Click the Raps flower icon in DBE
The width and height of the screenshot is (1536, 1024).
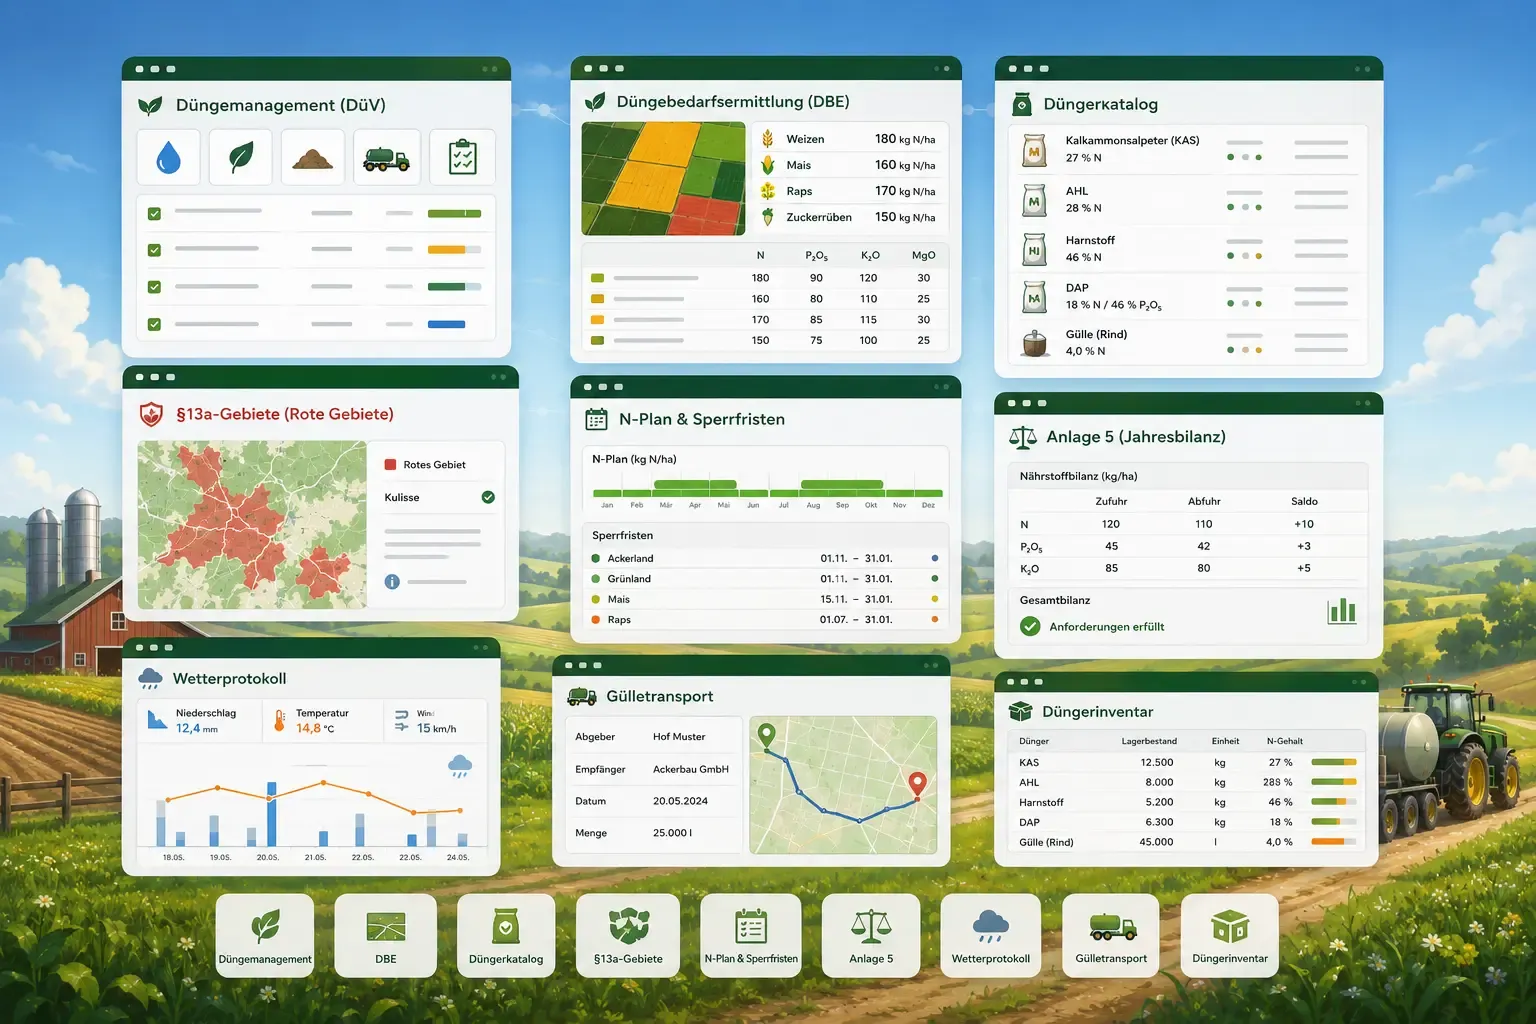click(768, 191)
